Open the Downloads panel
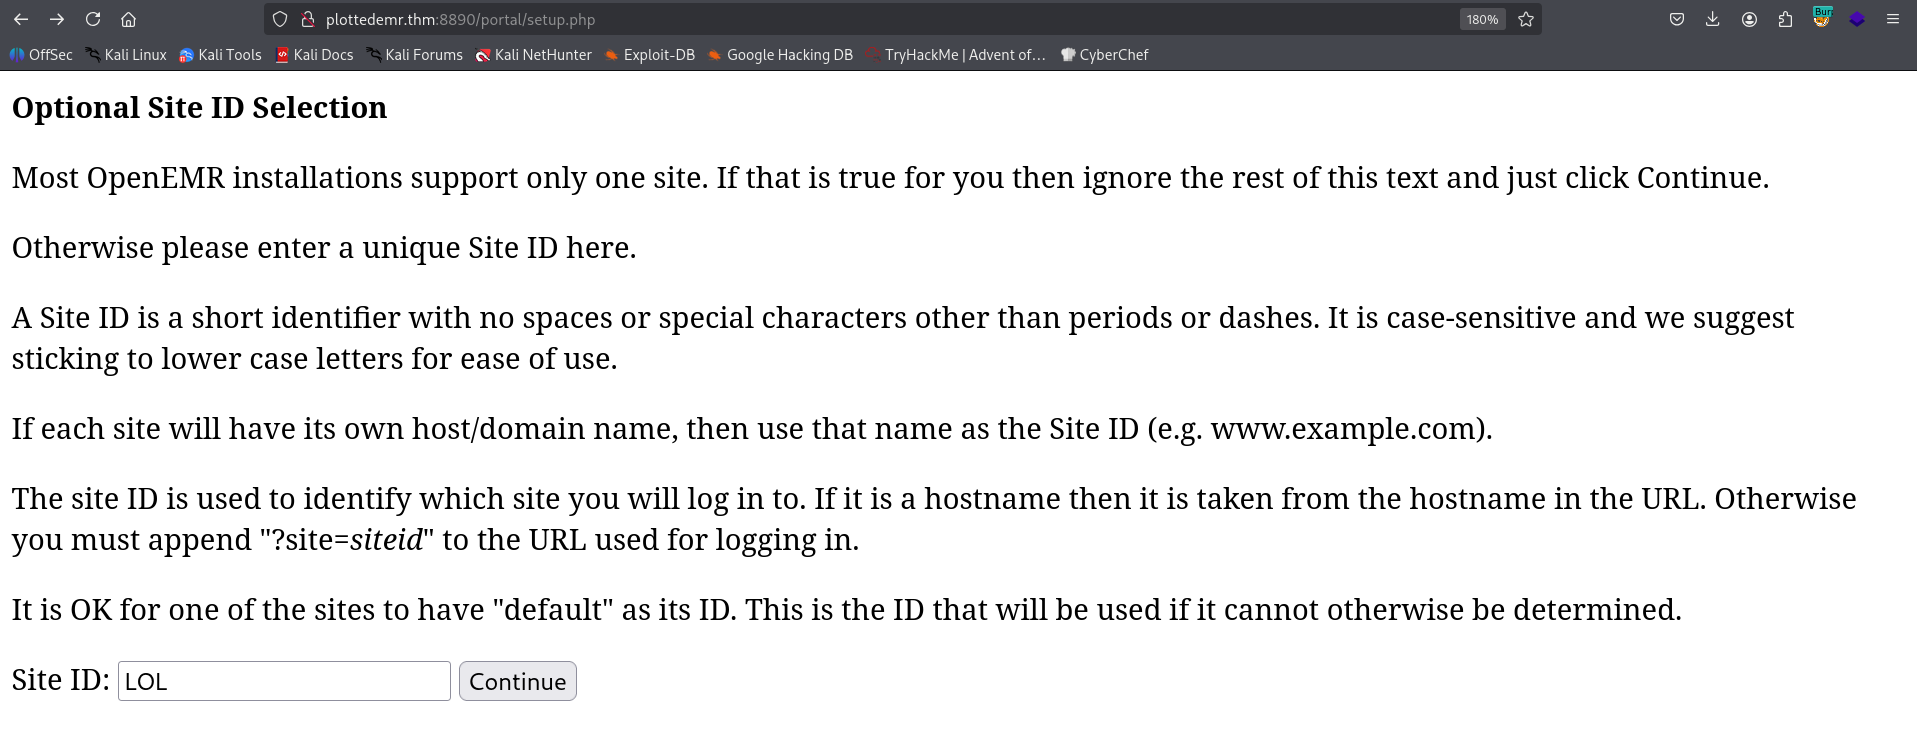This screenshot has width=1917, height=736. coord(1713,19)
